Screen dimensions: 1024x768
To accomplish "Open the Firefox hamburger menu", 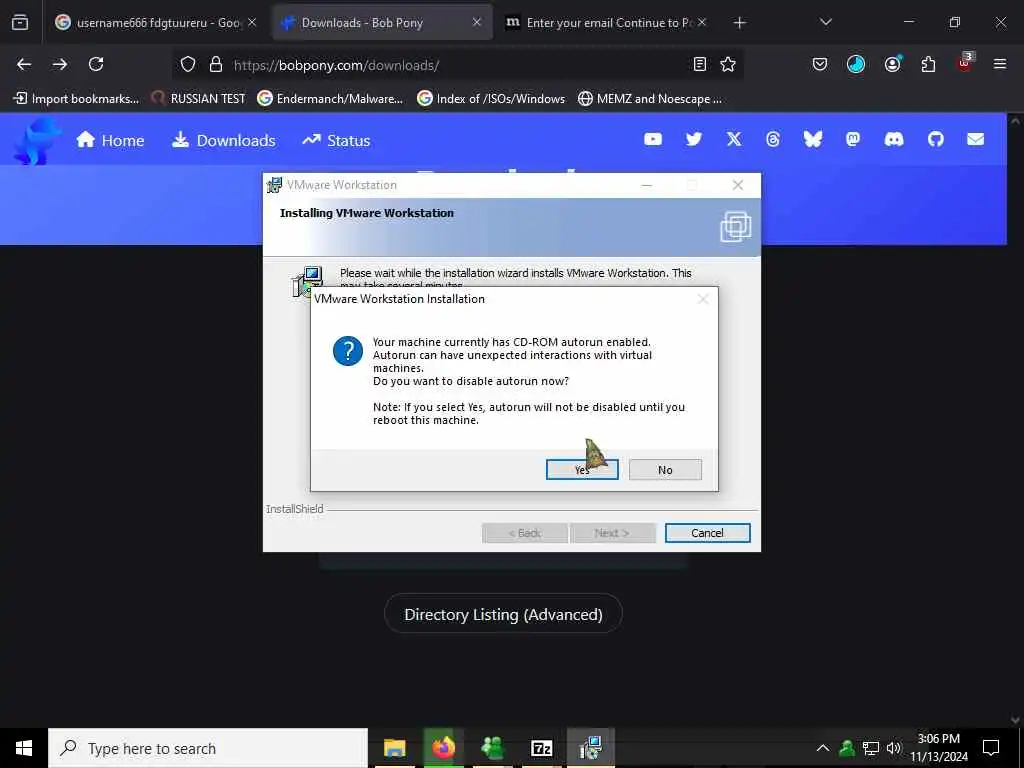I will point(1000,64).
